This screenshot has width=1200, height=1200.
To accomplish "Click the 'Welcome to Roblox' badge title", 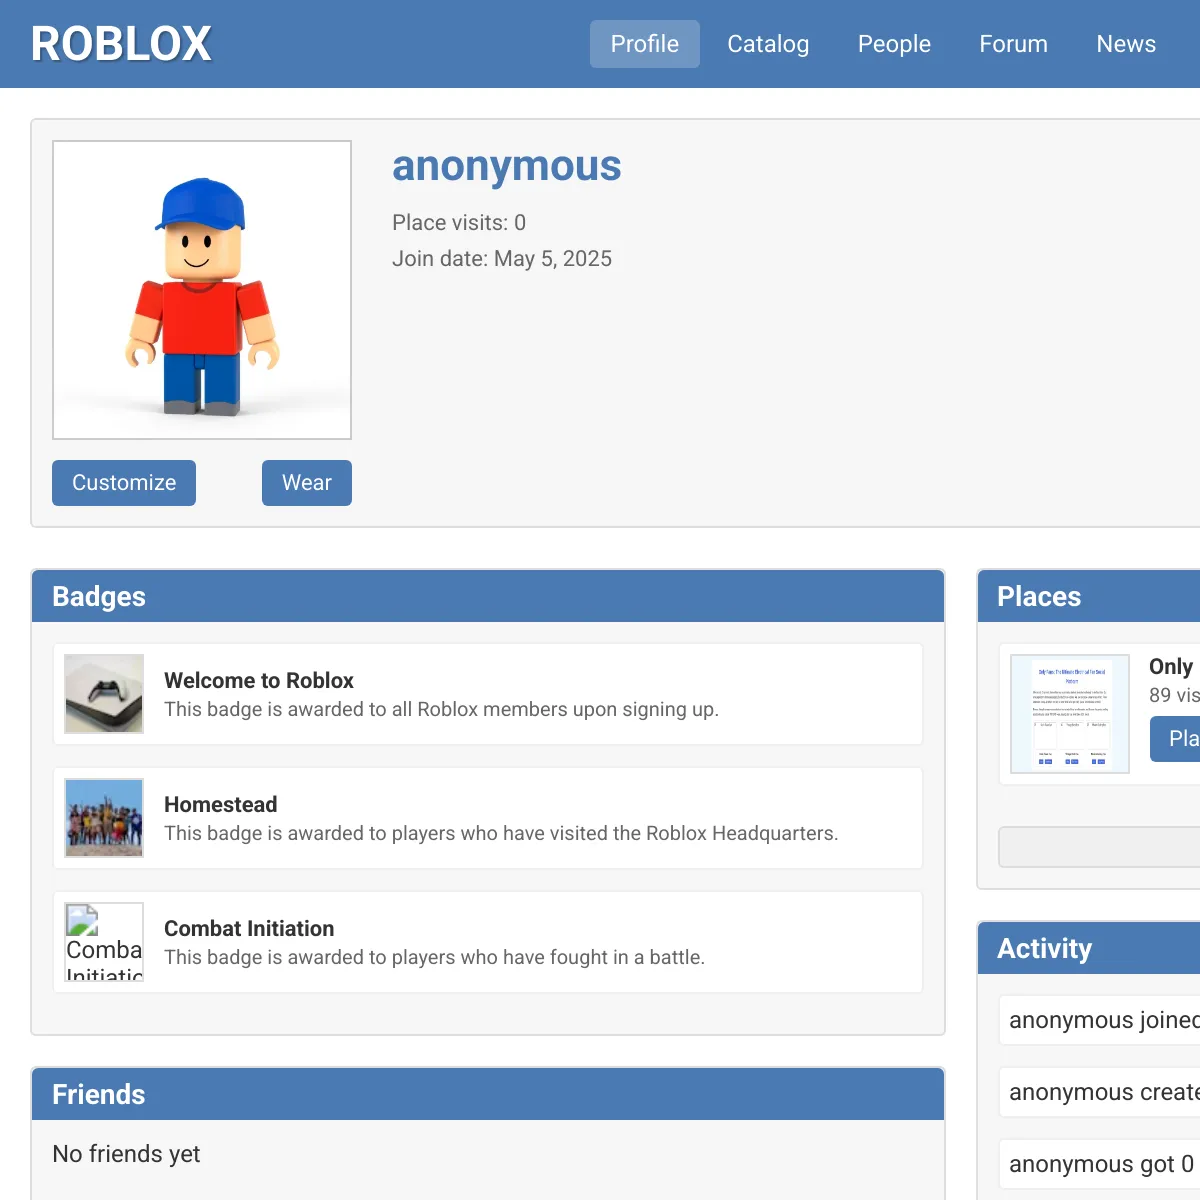I will (x=259, y=680).
